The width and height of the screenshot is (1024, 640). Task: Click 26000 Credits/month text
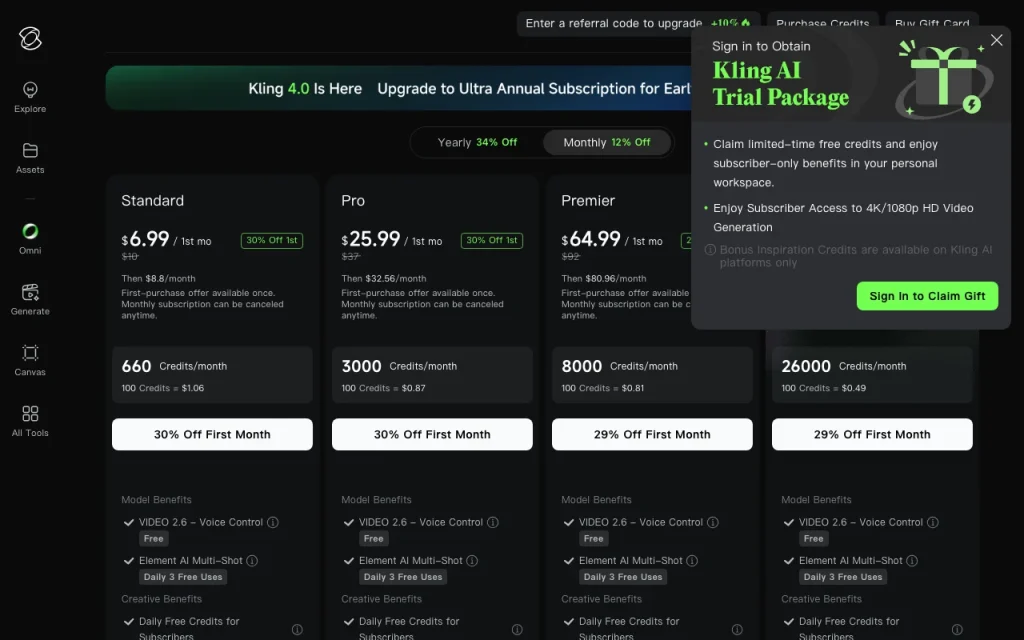(844, 366)
